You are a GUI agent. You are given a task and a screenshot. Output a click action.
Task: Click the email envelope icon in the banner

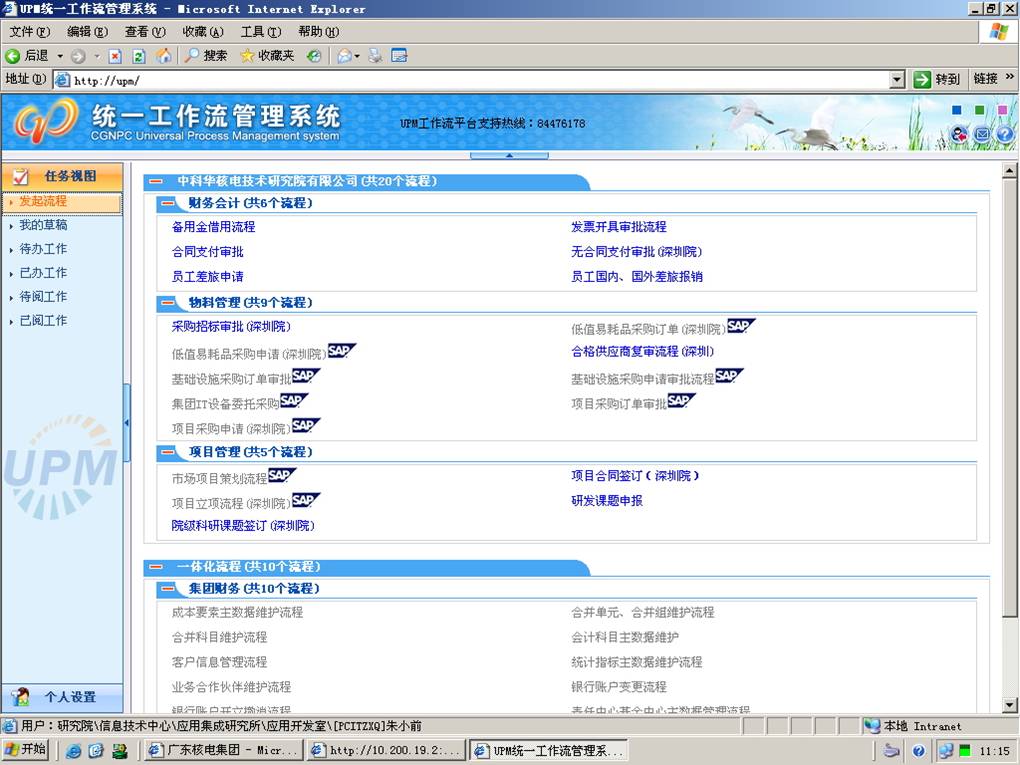[983, 133]
